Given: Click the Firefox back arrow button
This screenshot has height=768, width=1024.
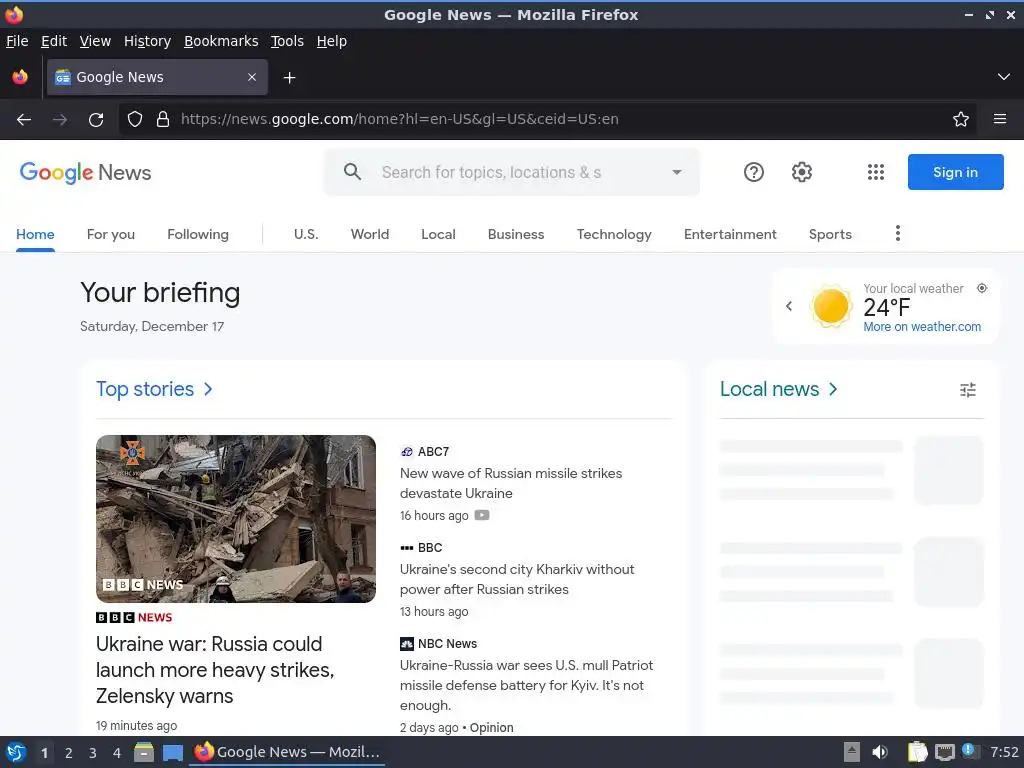Looking at the screenshot, I should pos(24,120).
